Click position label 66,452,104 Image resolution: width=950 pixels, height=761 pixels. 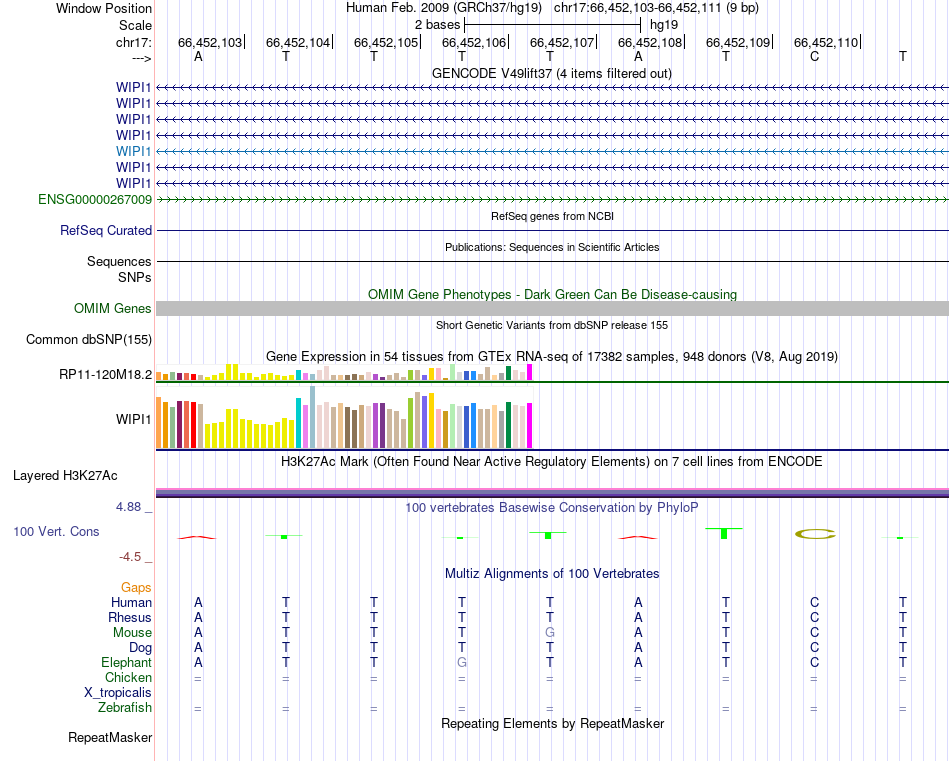297,42
